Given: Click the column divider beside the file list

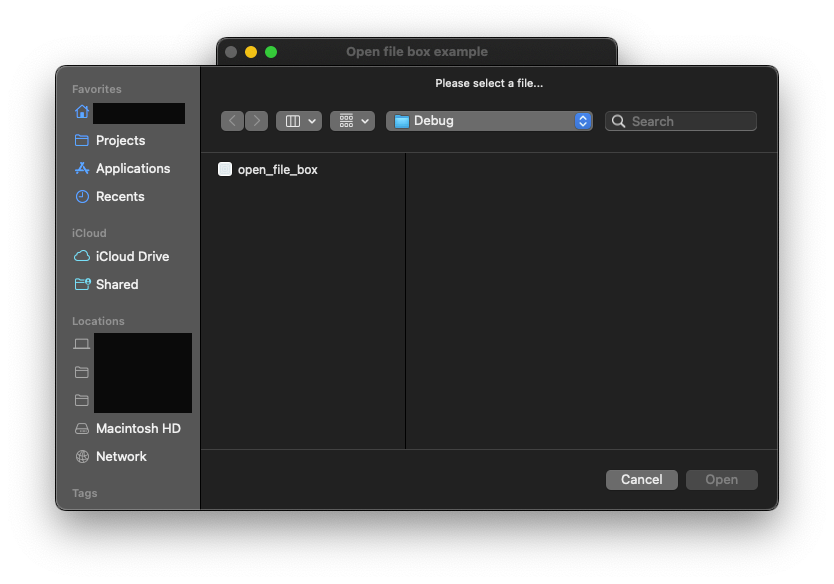Looking at the screenshot, I should click(x=405, y=300).
